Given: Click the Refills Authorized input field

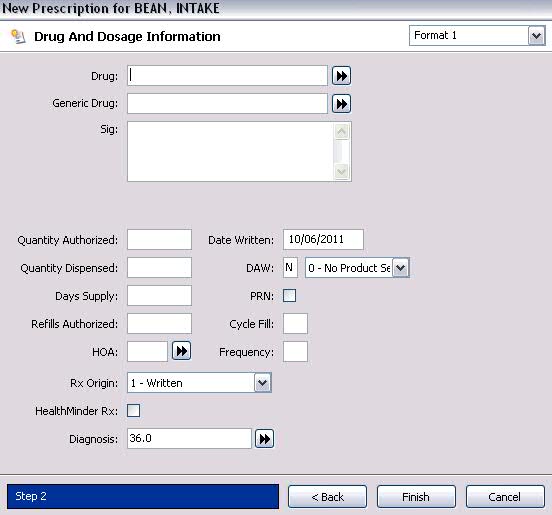Looking at the screenshot, I should pos(159,324).
